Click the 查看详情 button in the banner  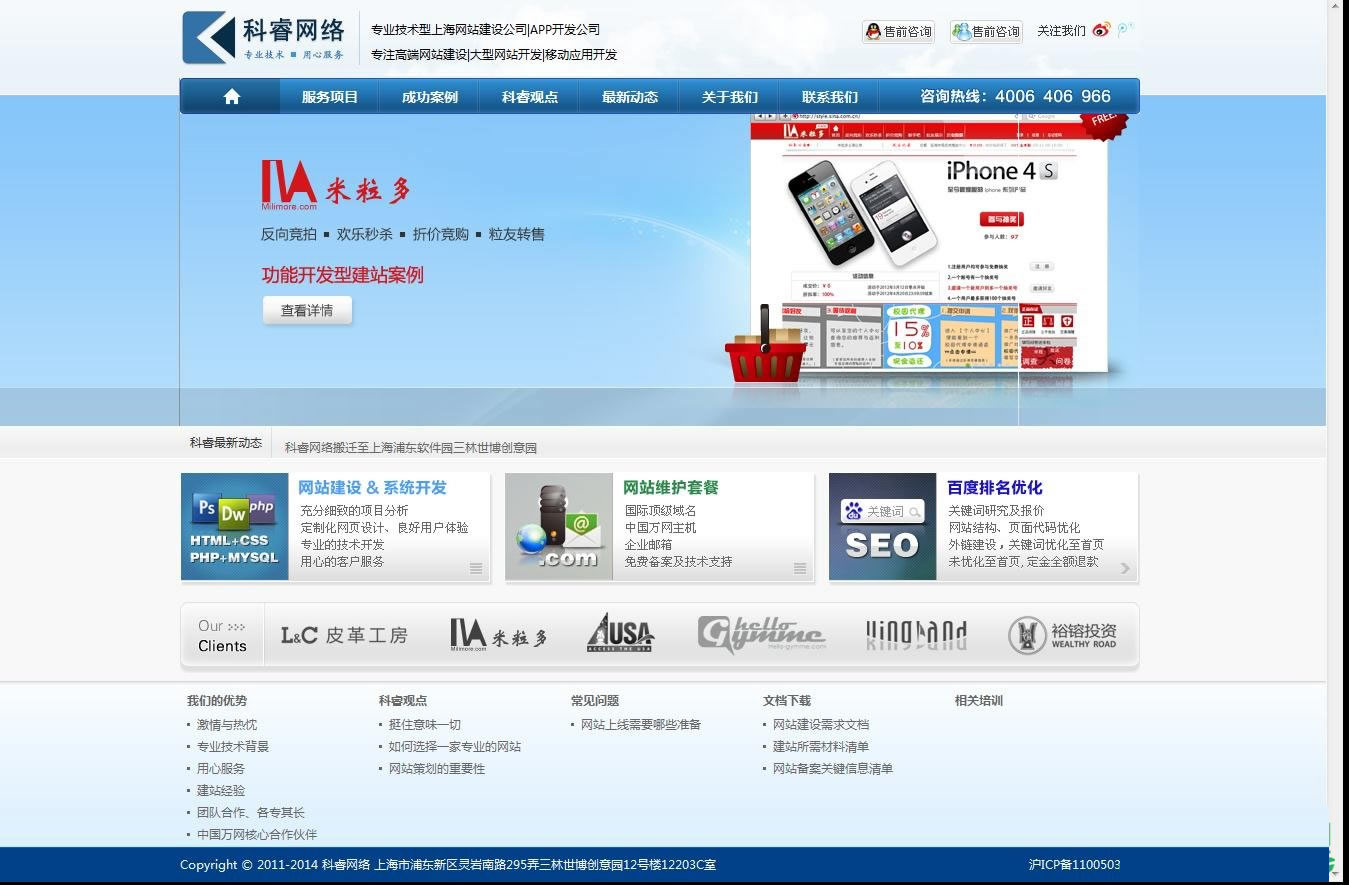click(x=307, y=310)
